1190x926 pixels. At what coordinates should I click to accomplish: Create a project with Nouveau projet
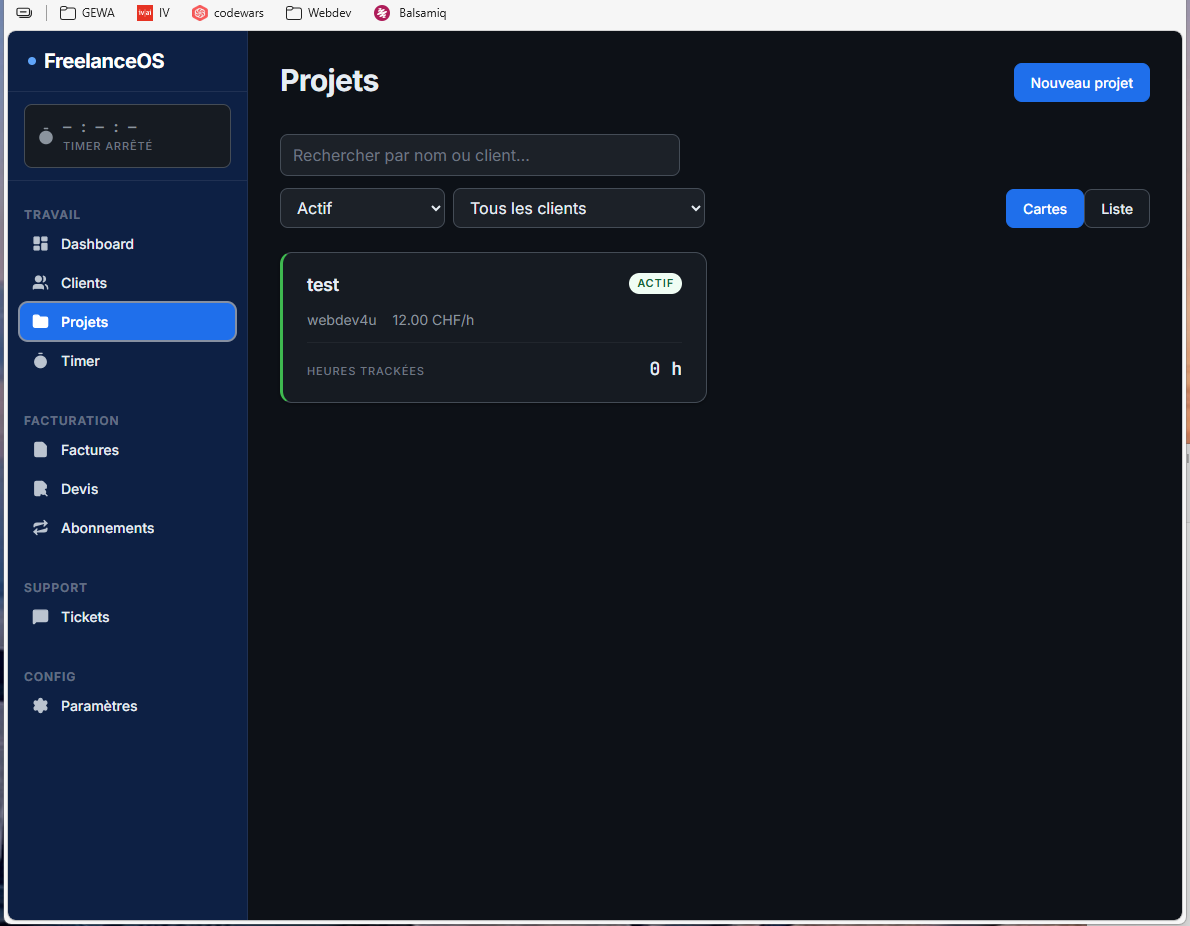point(1081,83)
